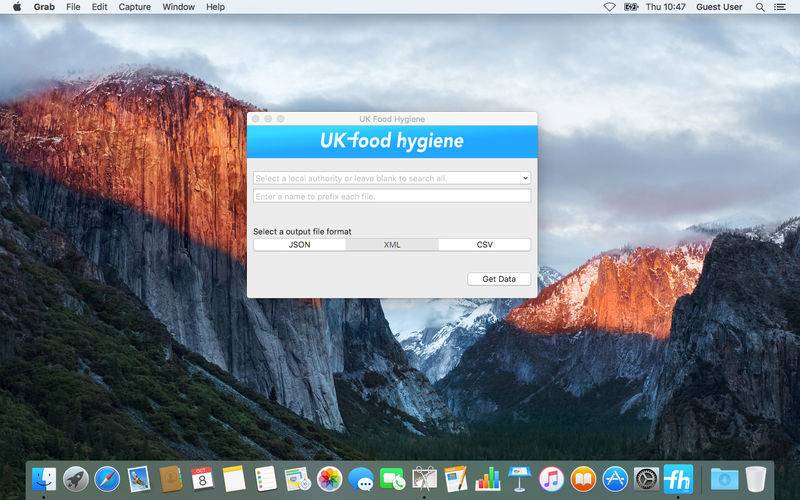Open Keynote from the dock
Image resolution: width=800 pixels, height=500 pixels.
[519, 479]
